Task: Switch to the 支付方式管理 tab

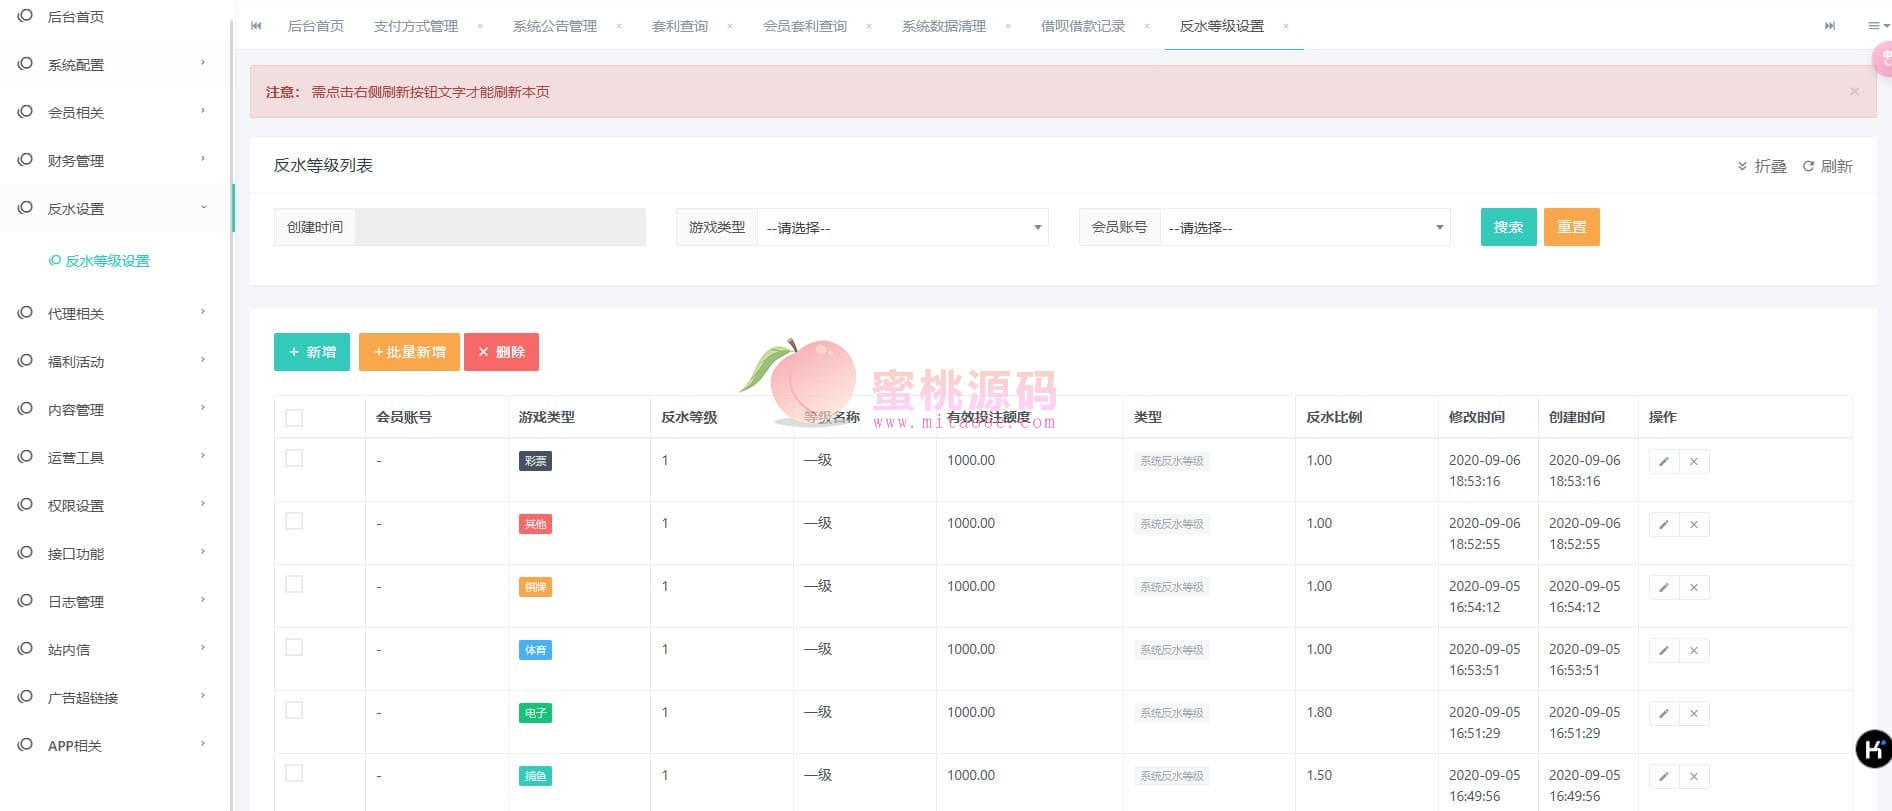Action: click(415, 26)
